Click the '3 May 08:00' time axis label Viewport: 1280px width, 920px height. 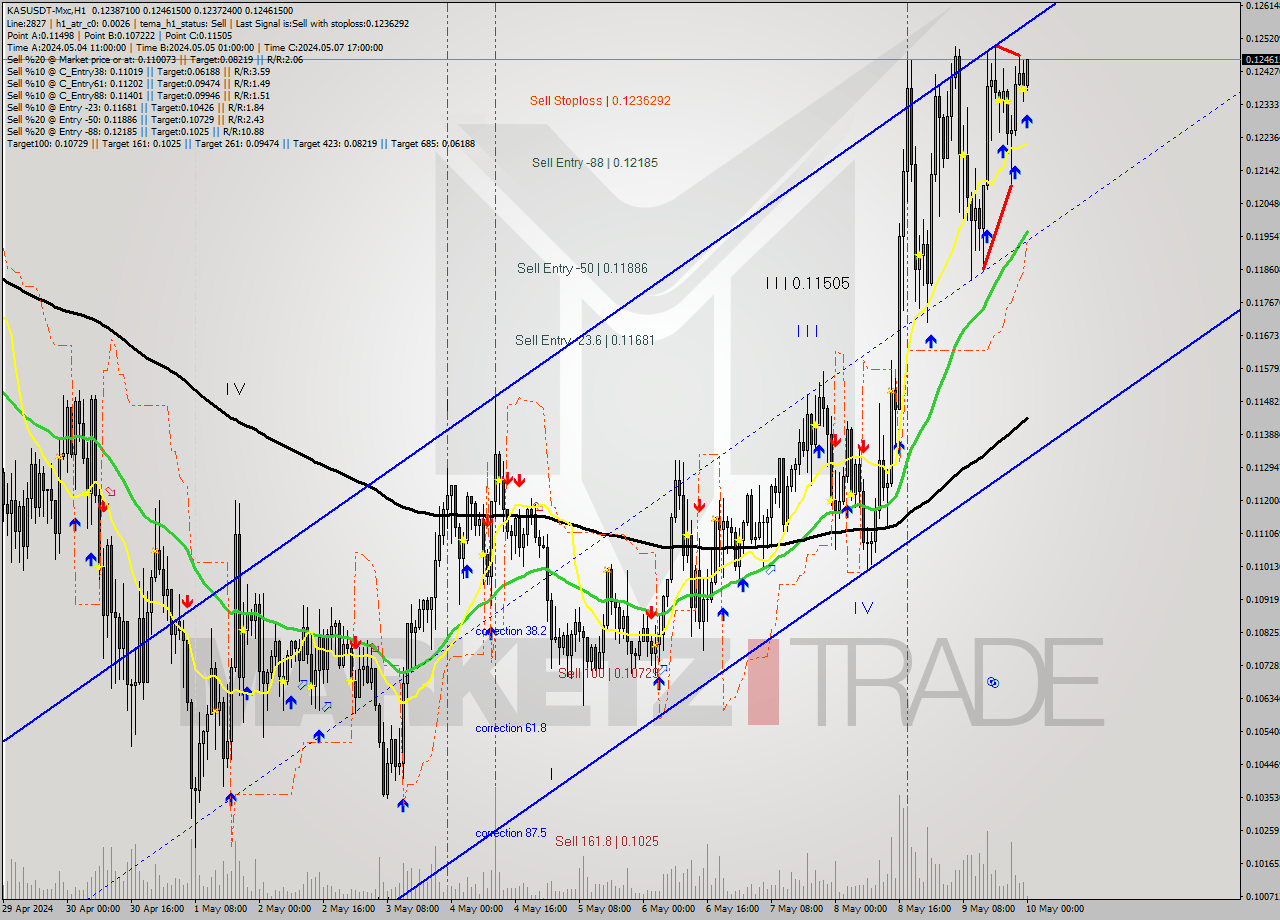tap(412, 909)
